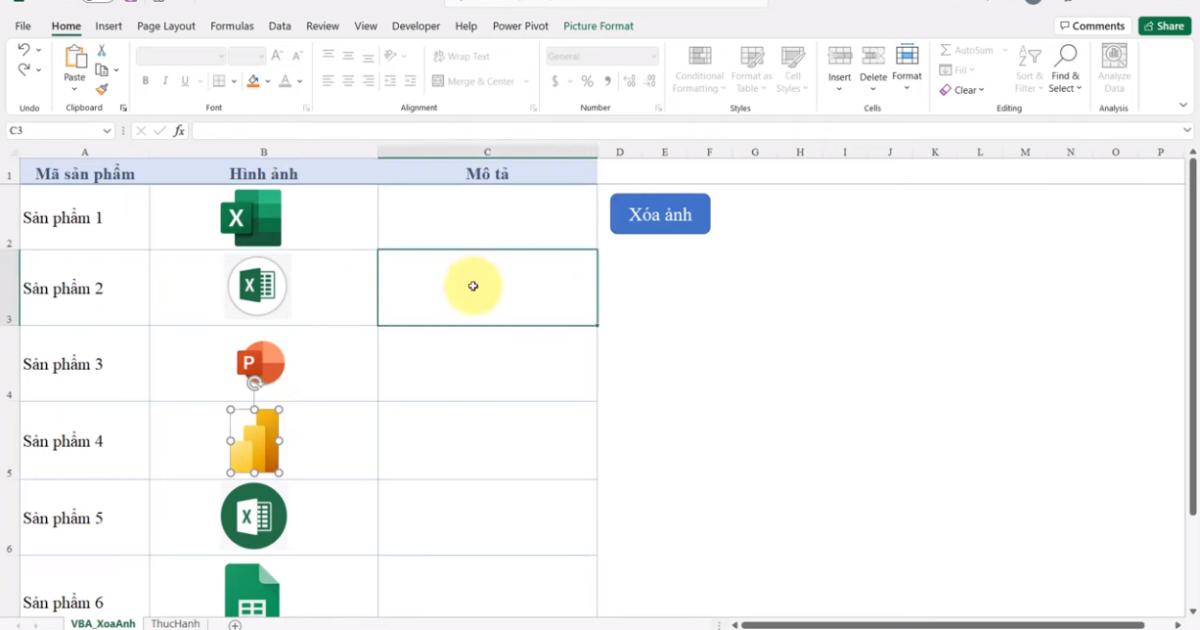Open the File menu
Viewport: 1200px width, 630px height.
(x=23, y=26)
